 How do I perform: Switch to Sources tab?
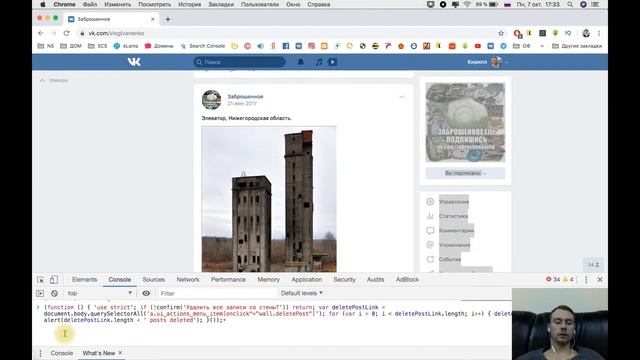[153, 280]
